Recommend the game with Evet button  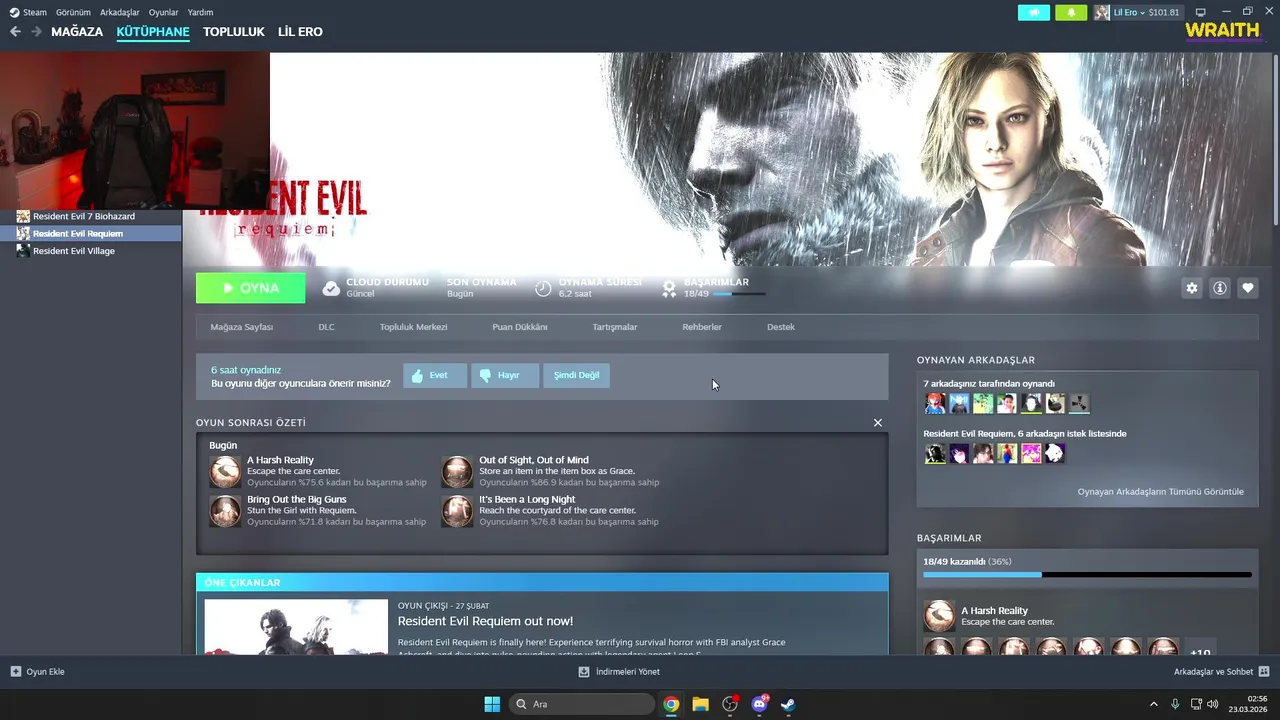pyautogui.click(x=435, y=375)
